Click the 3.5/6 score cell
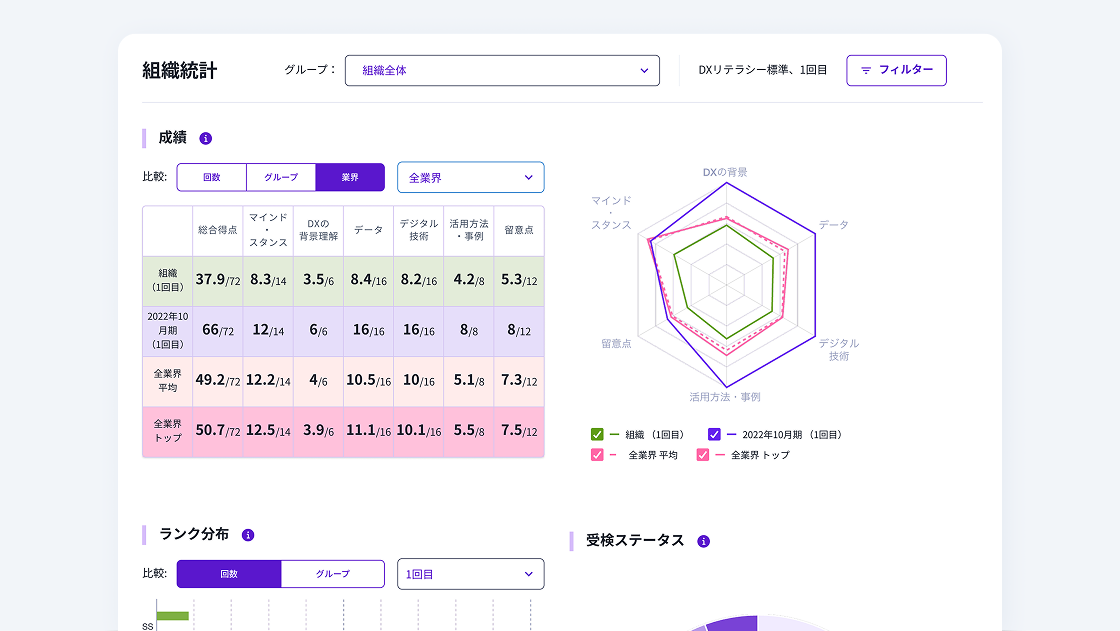The height and width of the screenshot is (631, 1120). pyautogui.click(x=319, y=280)
